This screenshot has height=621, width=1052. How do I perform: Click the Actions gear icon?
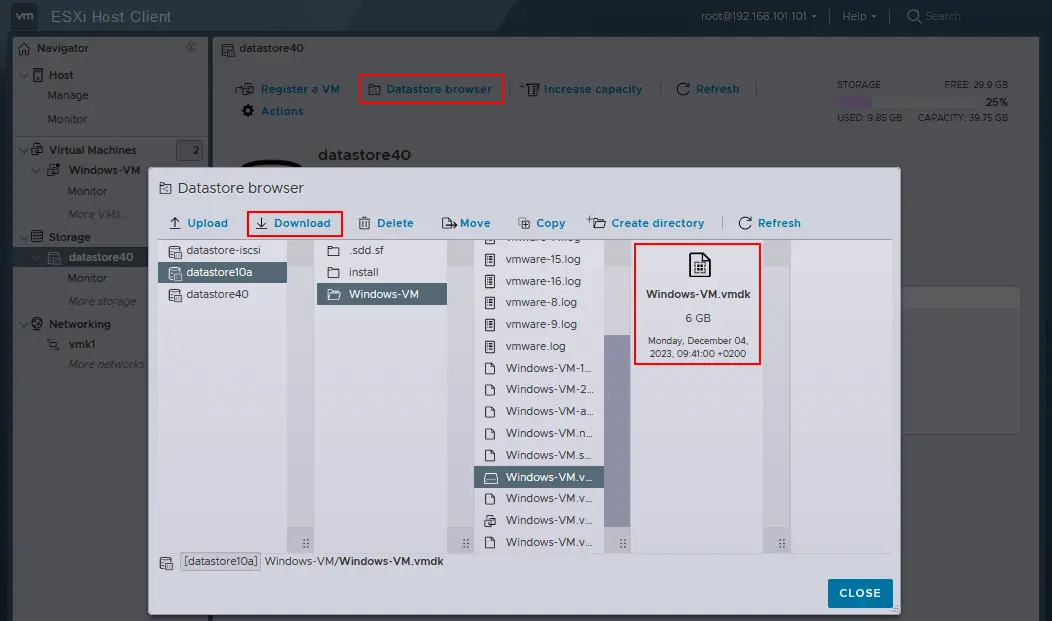click(248, 111)
